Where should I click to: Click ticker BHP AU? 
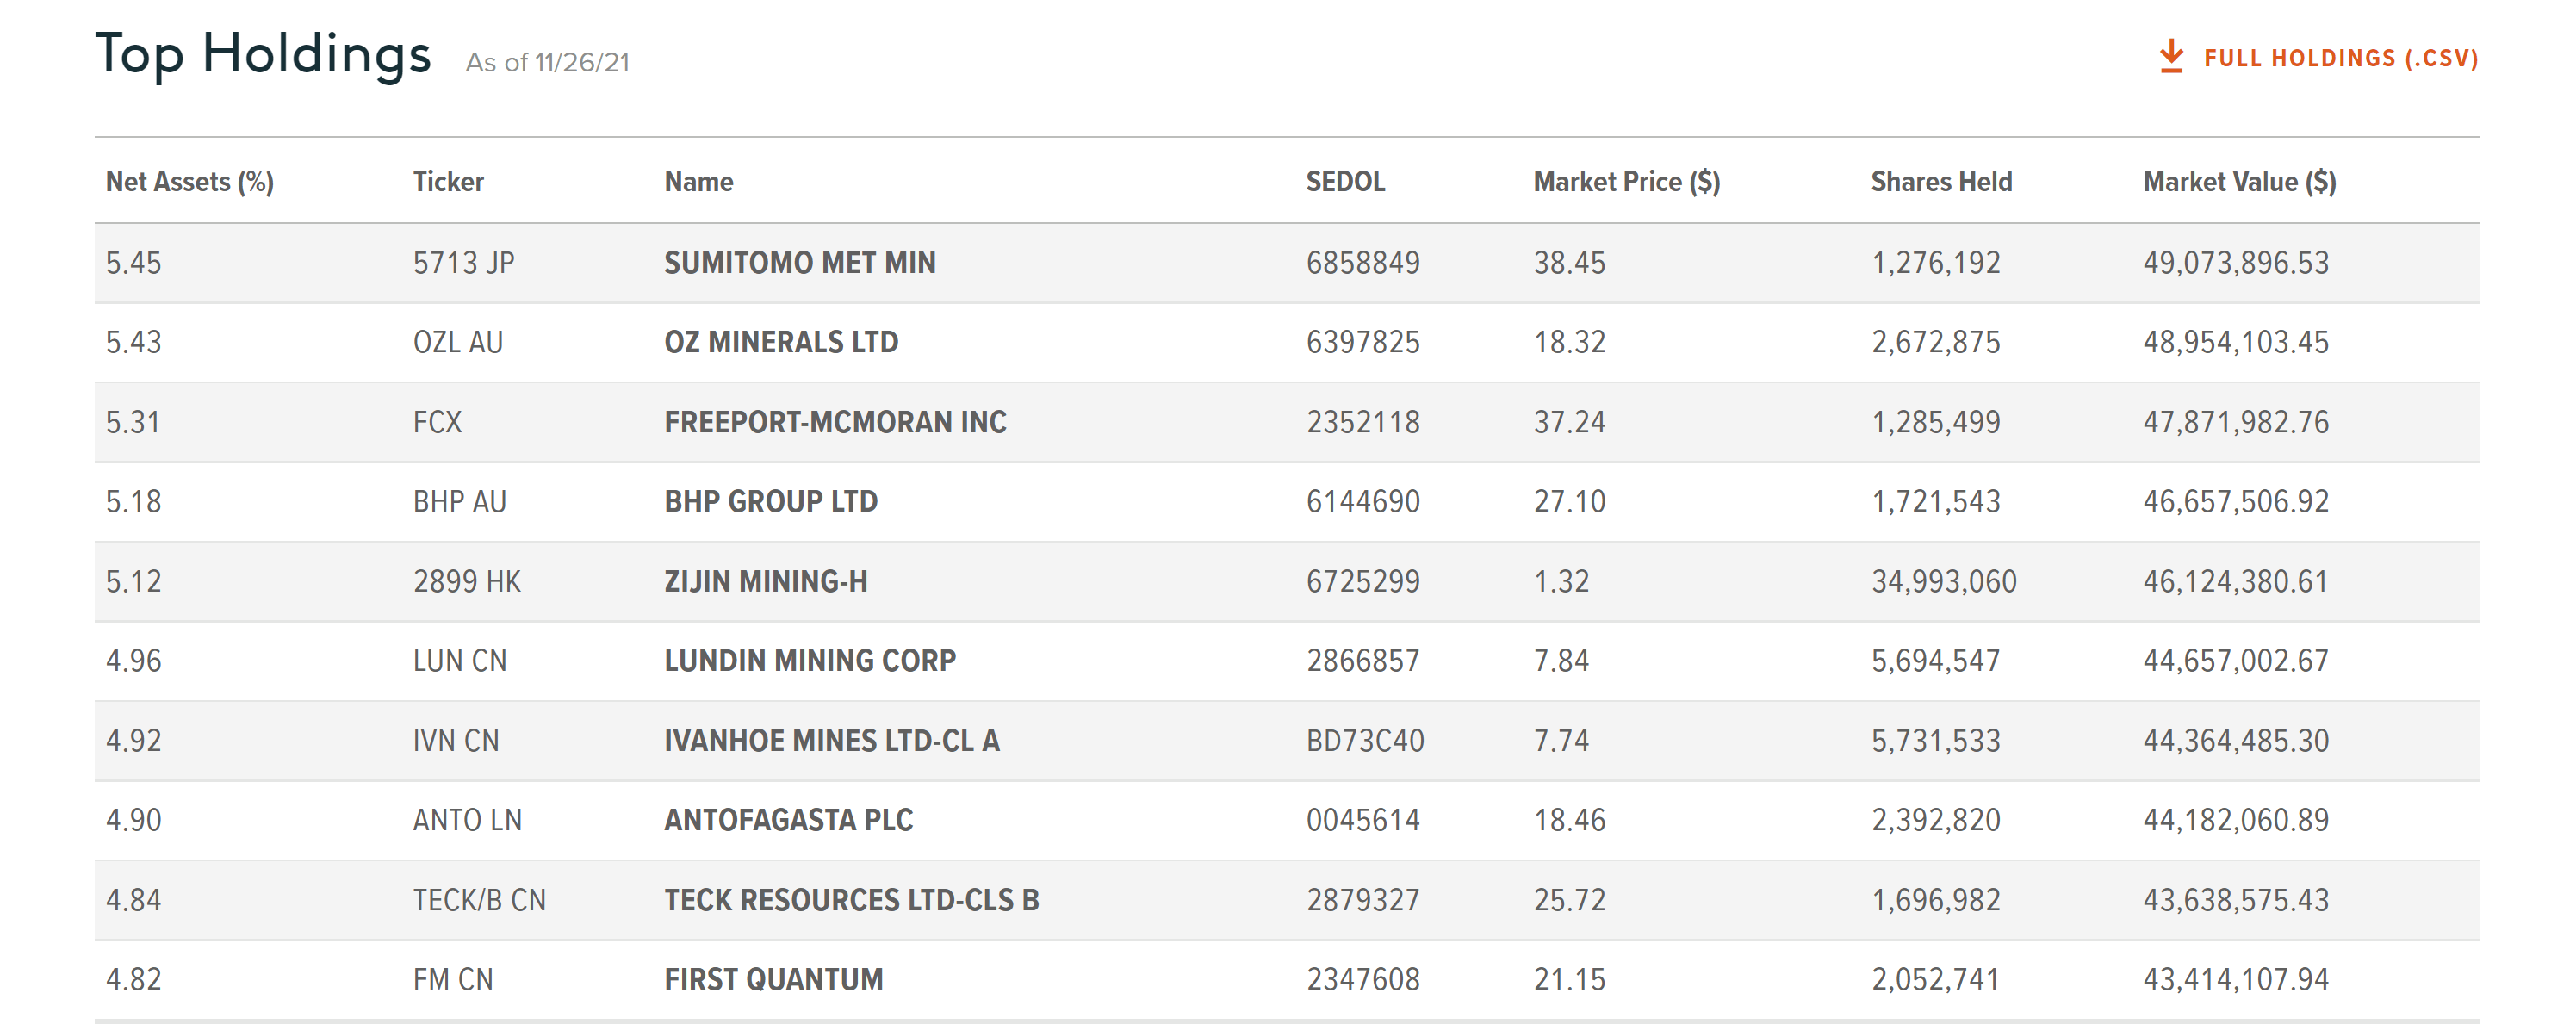[x=459, y=501]
